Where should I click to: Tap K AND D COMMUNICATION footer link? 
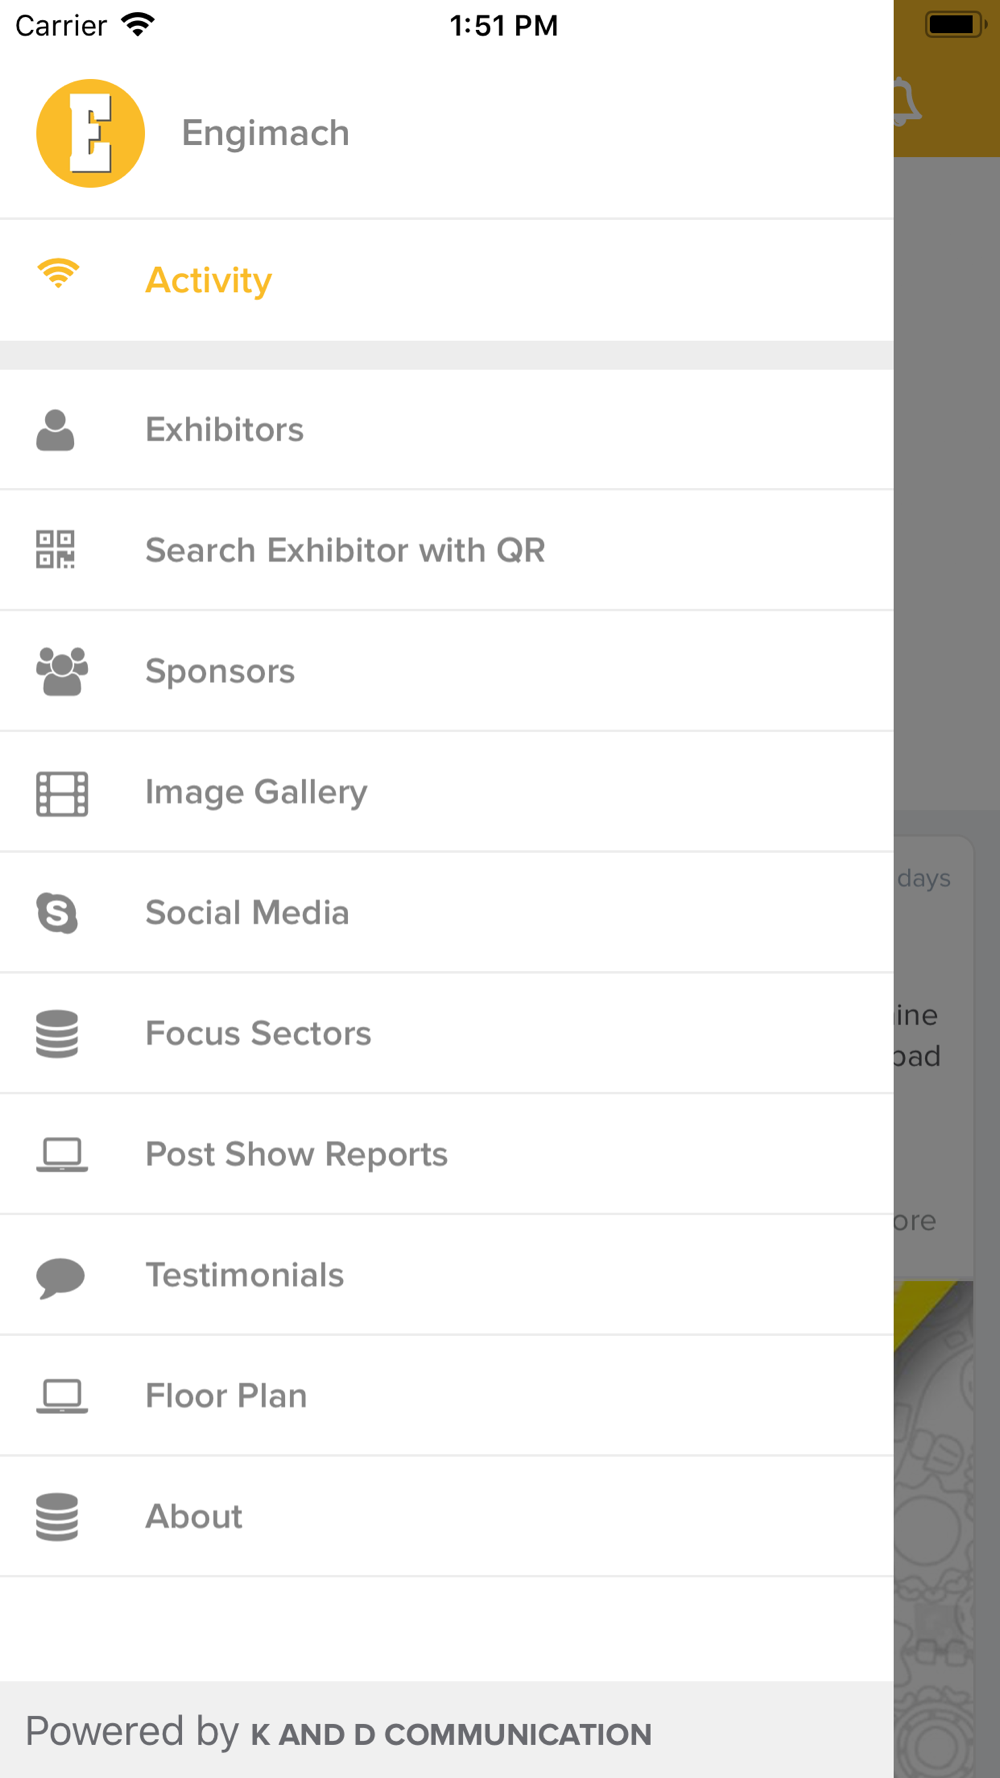click(x=450, y=1734)
